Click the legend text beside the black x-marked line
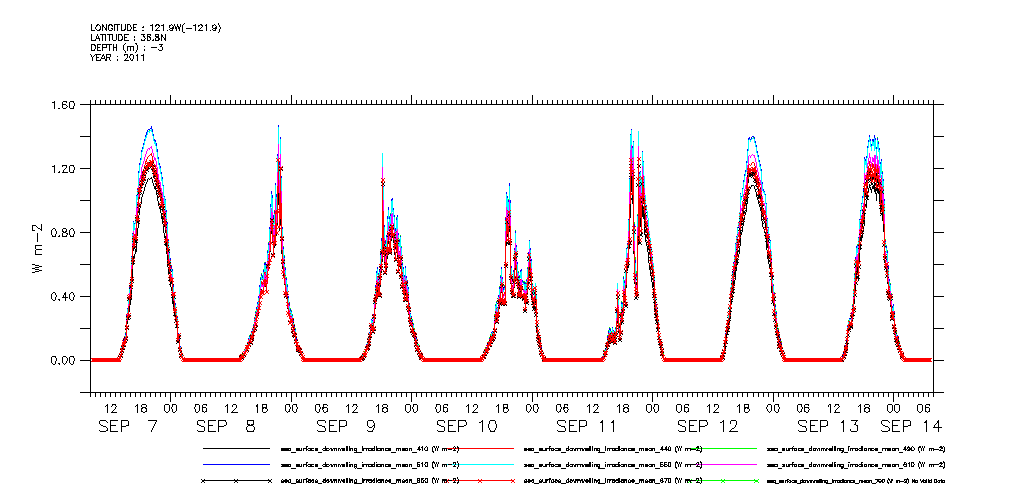1009x504 pixels. 370,481
